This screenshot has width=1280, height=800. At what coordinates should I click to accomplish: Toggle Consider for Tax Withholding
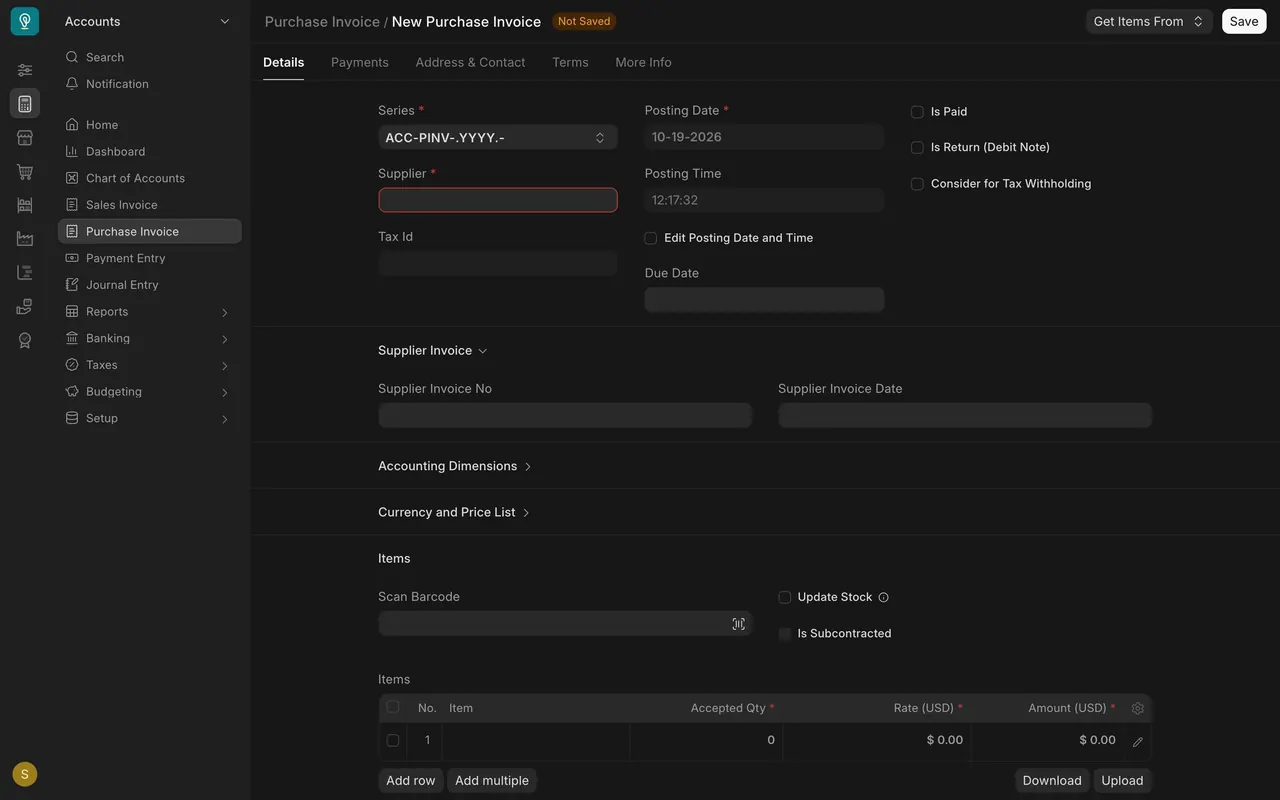(x=917, y=184)
